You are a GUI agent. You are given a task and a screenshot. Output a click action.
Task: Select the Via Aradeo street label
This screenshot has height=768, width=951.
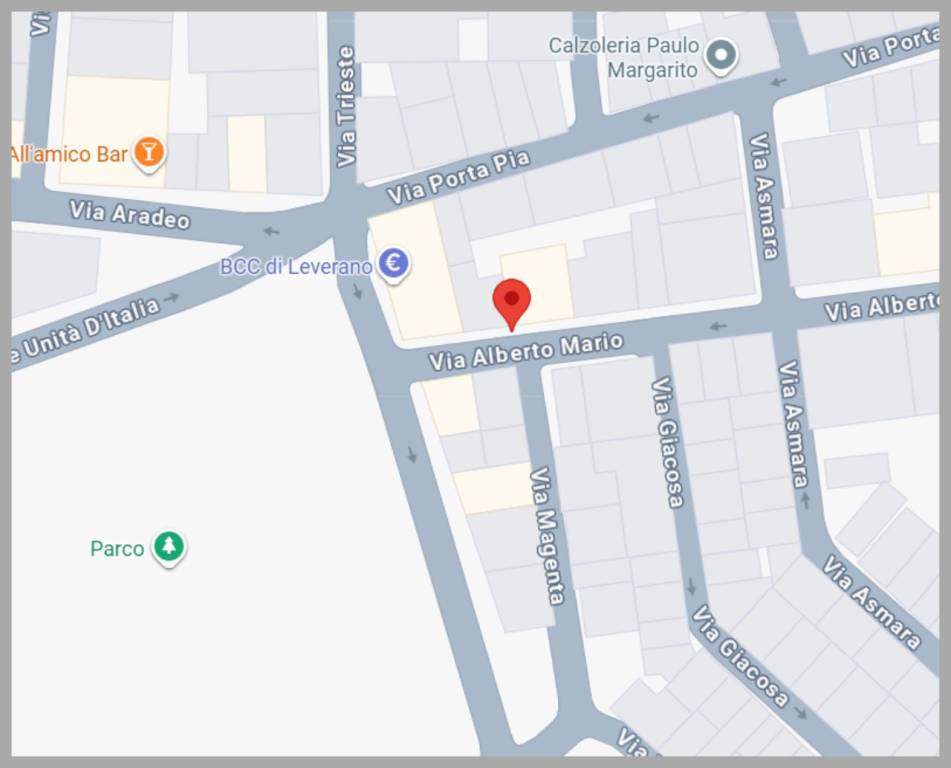click(129, 215)
